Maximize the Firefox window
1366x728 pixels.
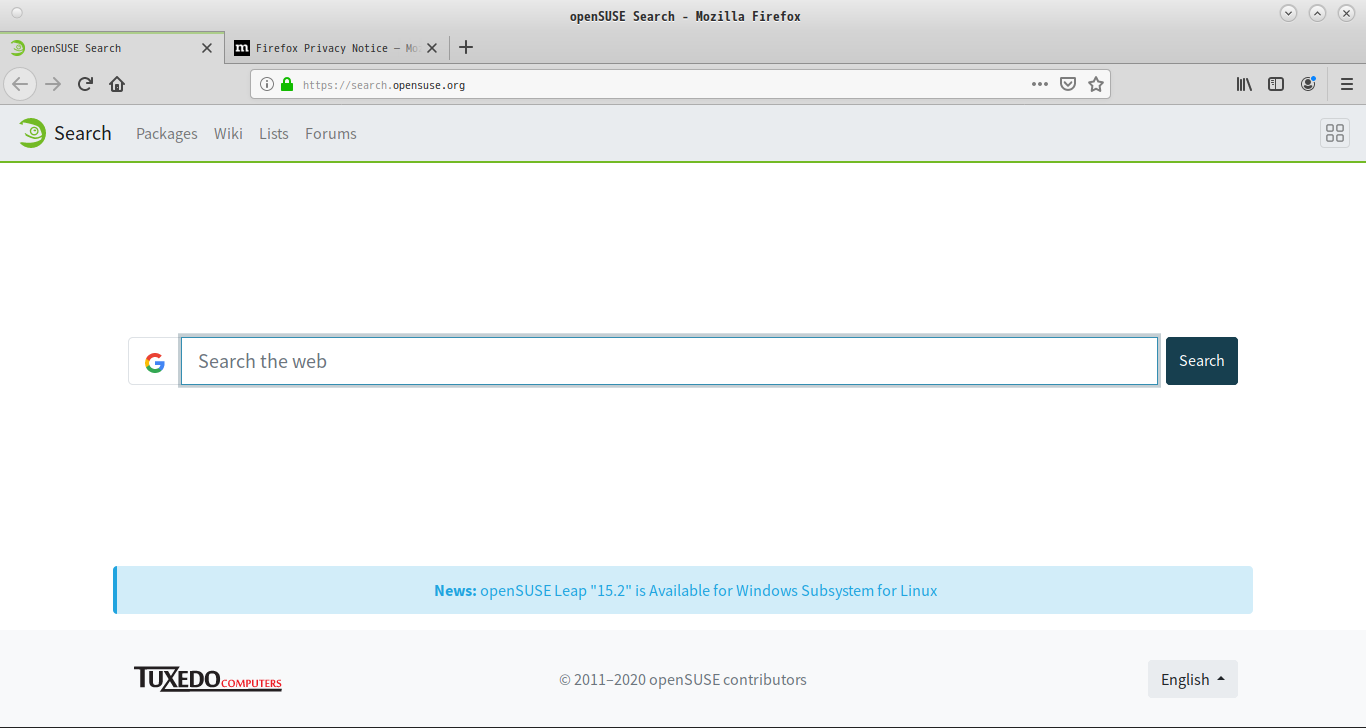(x=1318, y=13)
